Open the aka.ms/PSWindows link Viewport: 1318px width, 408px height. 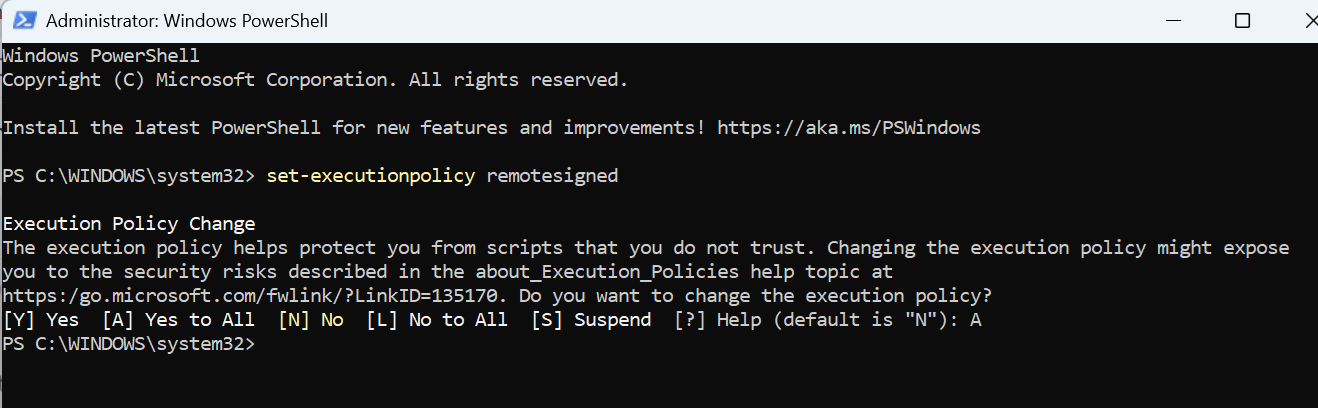click(x=849, y=128)
